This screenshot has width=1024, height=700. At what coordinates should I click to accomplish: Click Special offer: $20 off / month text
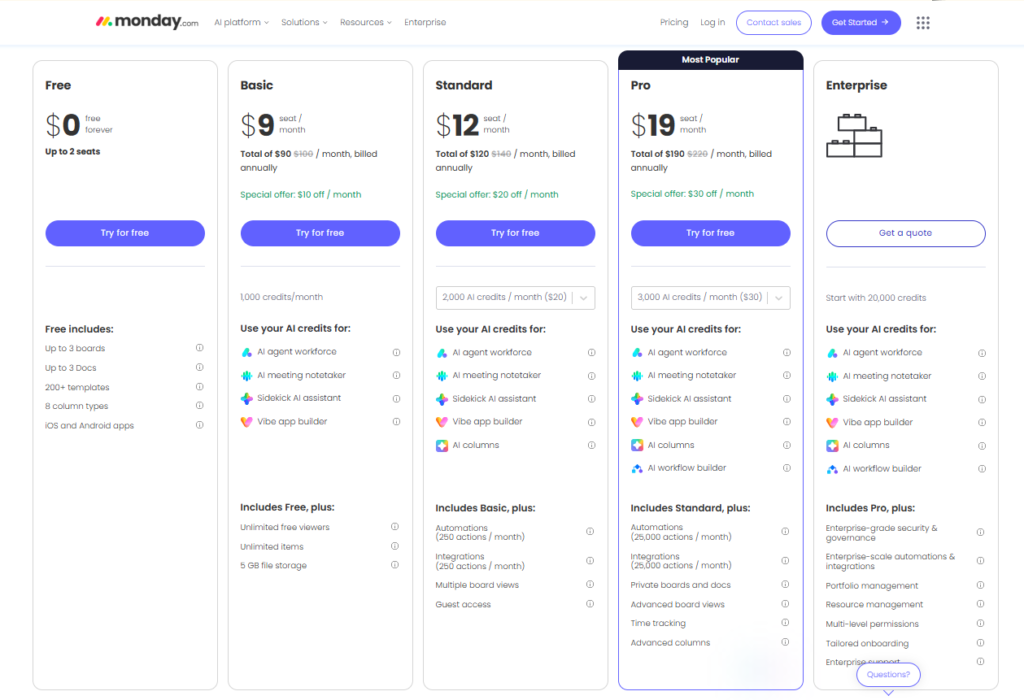tap(496, 195)
